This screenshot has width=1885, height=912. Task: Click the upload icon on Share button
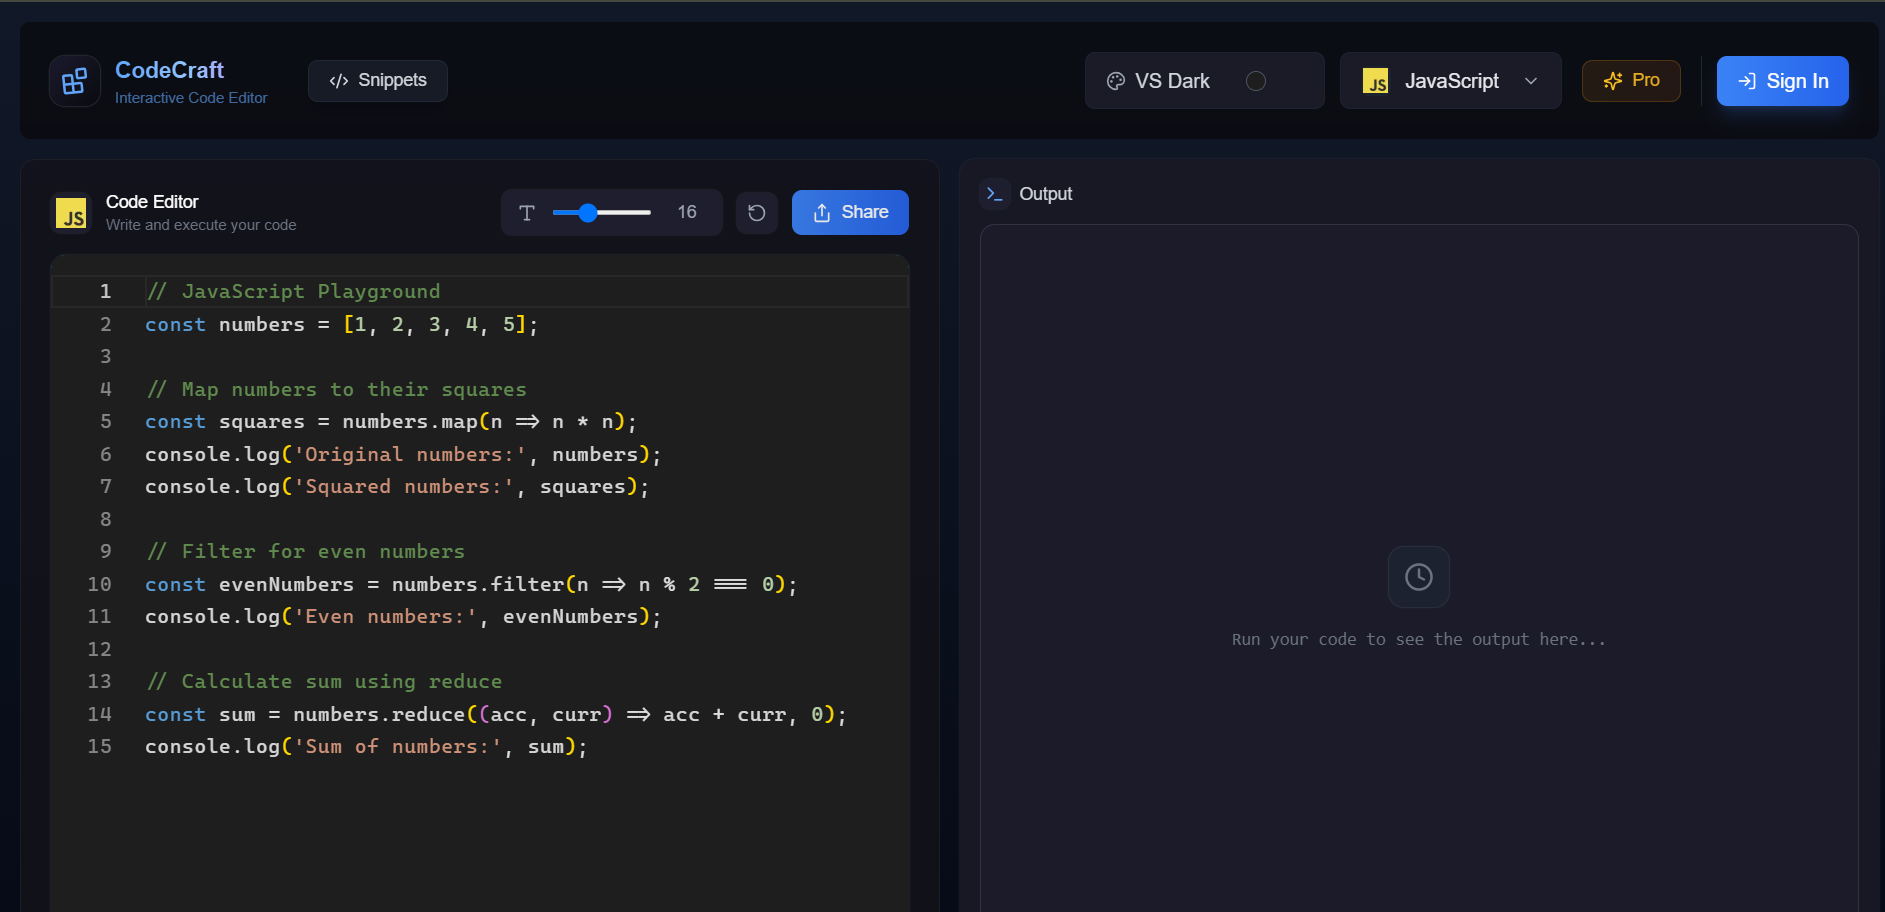pos(822,212)
